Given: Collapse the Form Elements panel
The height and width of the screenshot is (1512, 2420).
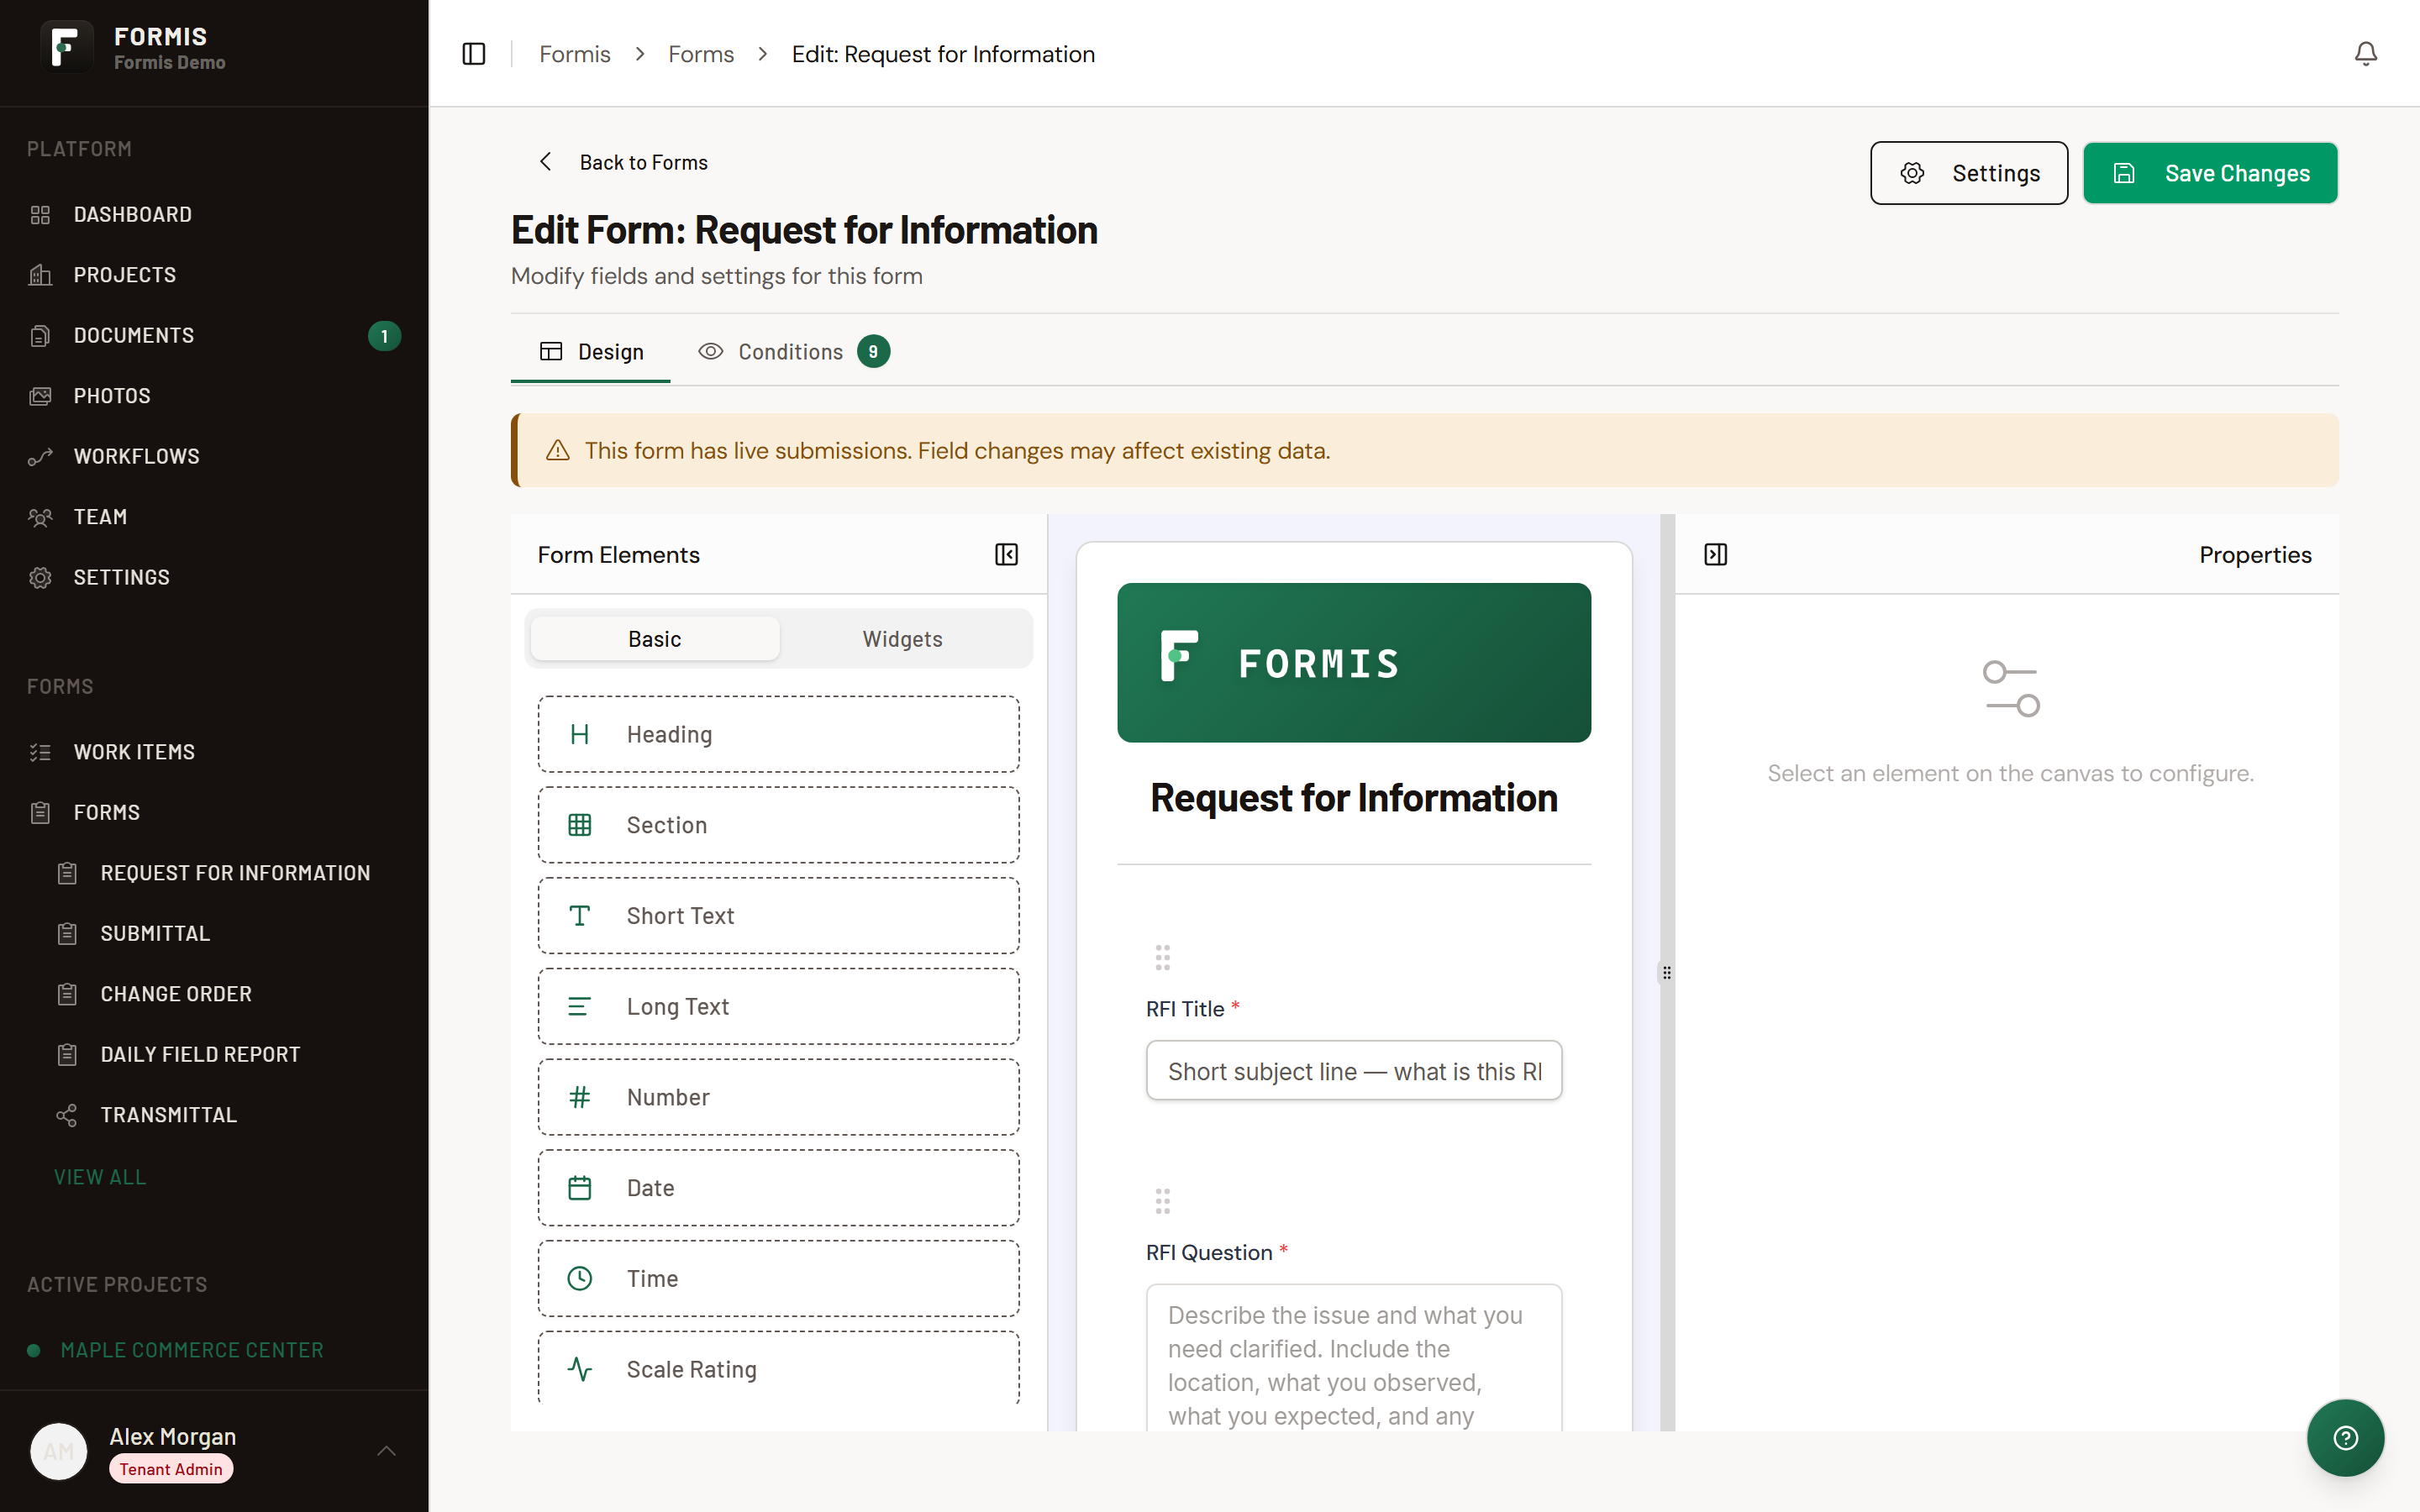Looking at the screenshot, I should point(1006,555).
